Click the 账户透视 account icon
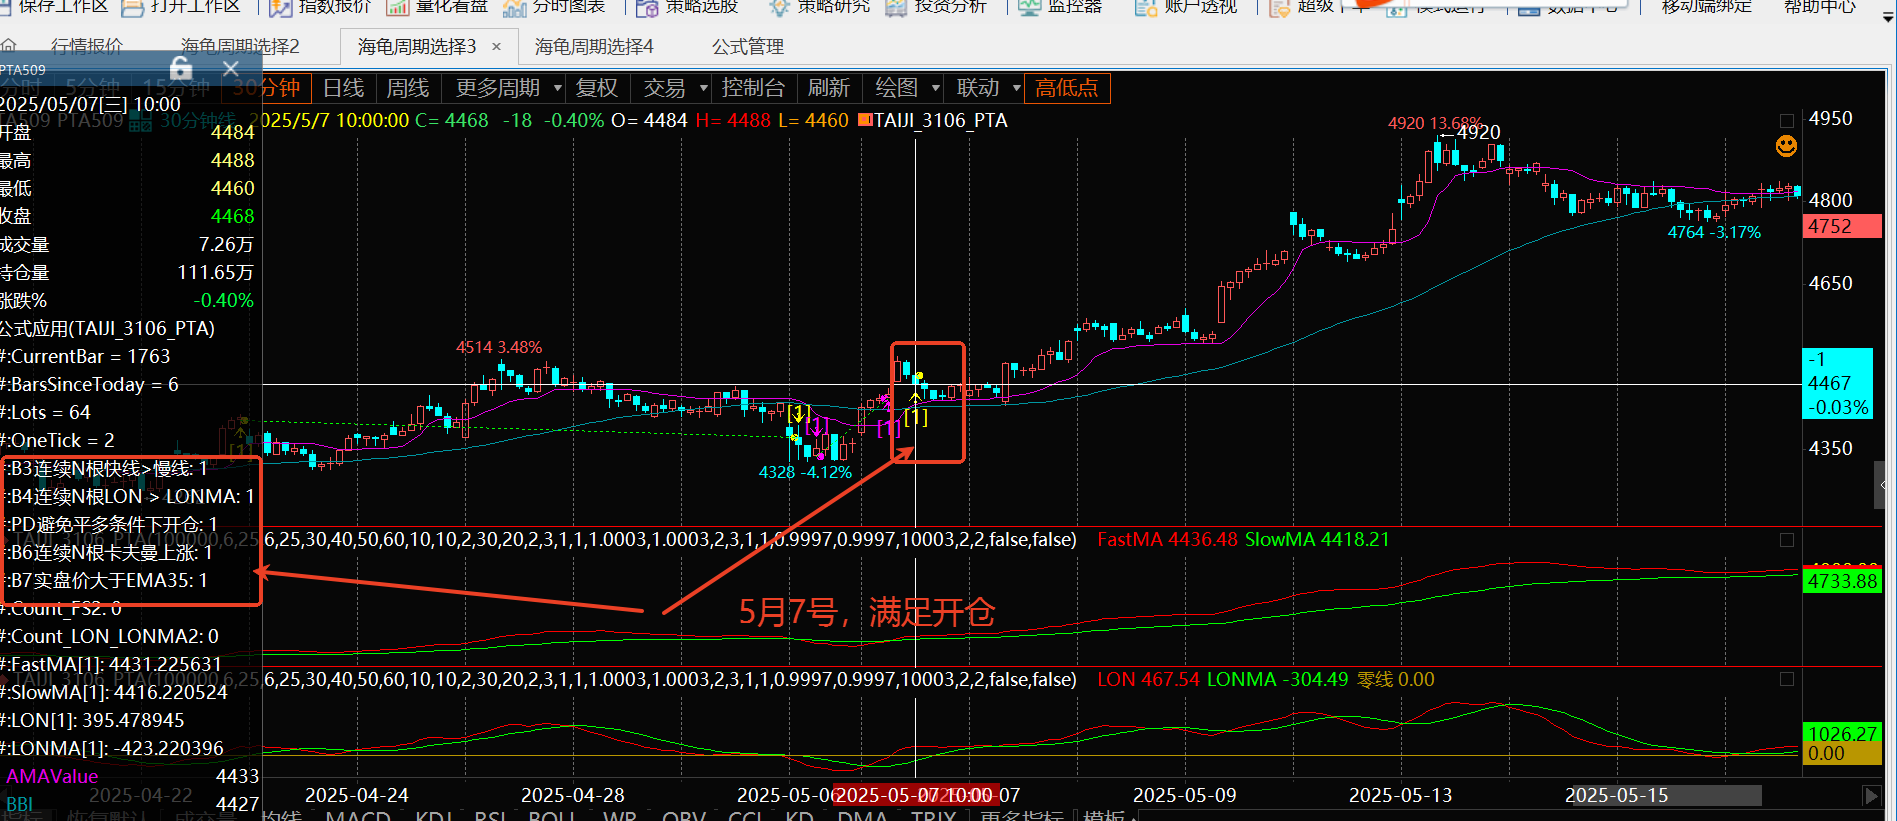The width and height of the screenshot is (1897, 821). coord(1146,8)
